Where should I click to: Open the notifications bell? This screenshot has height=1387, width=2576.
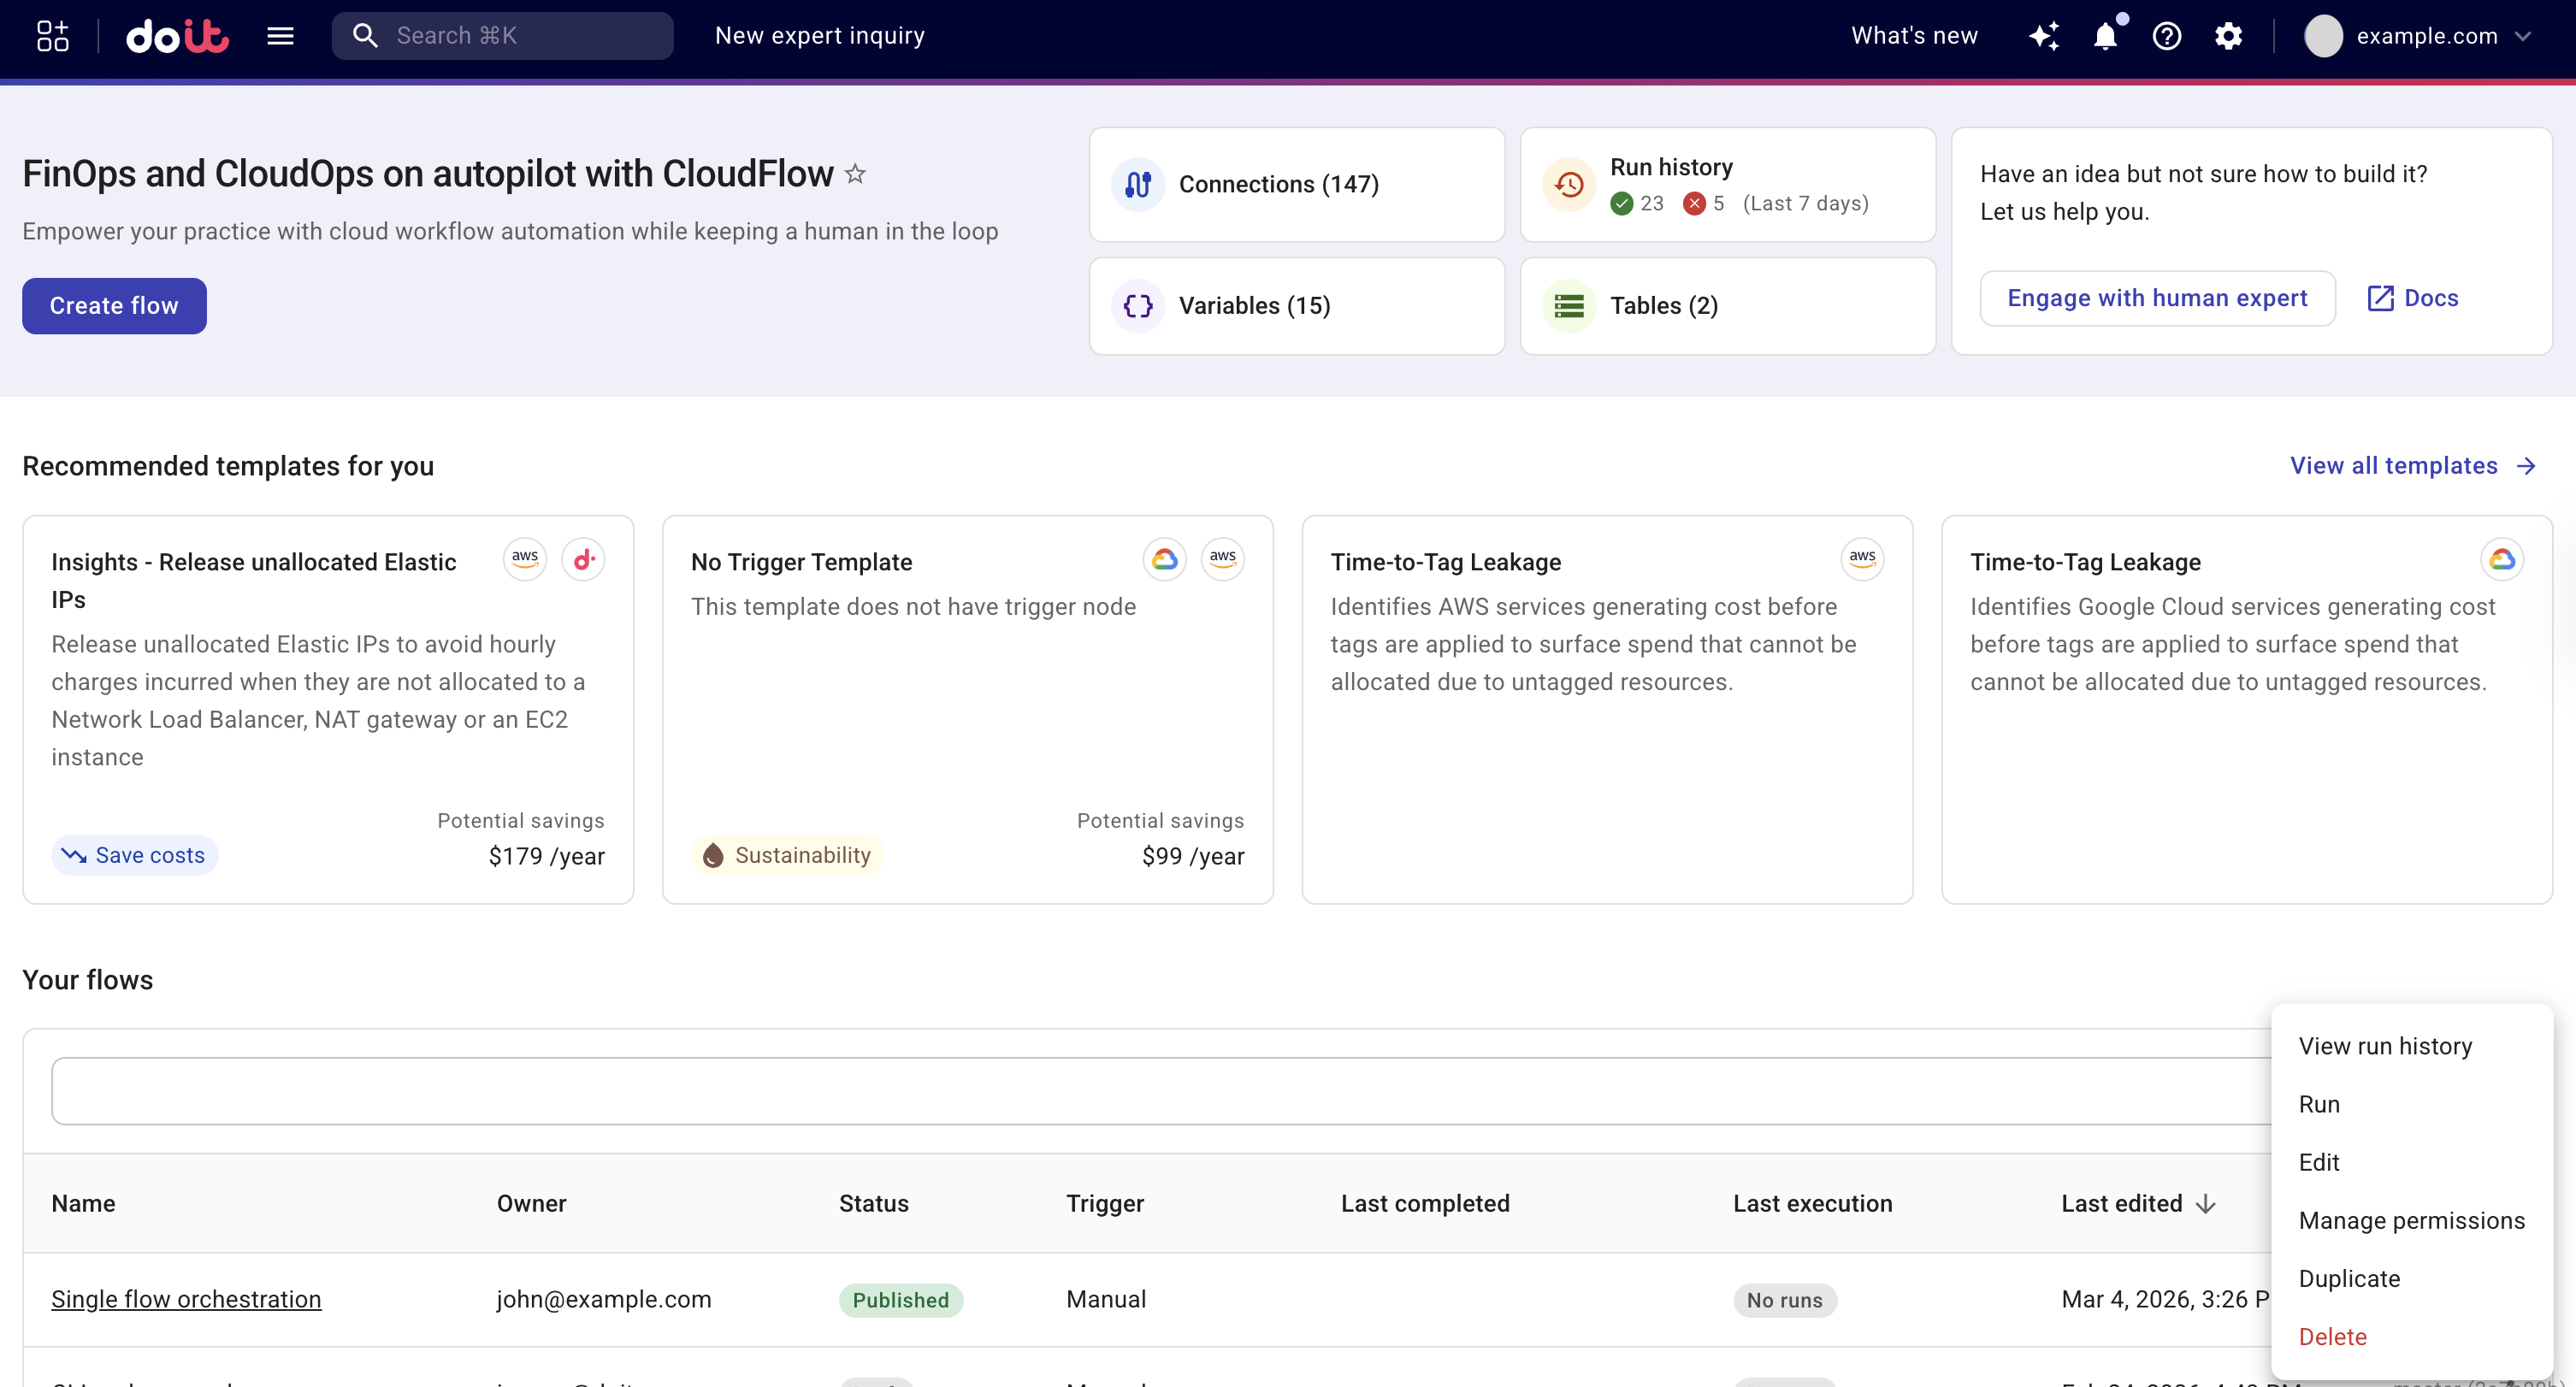point(2106,35)
